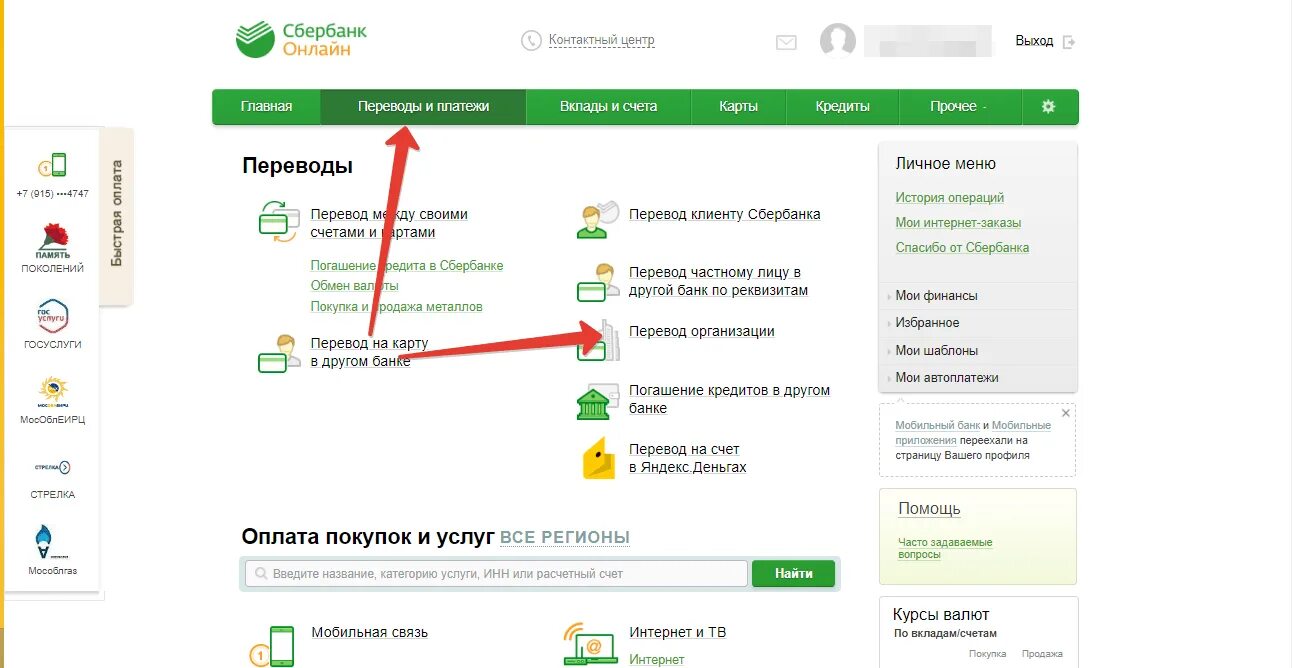
Task: Open Часто задаваемые вопросы link
Action: (x=945, y=548)
